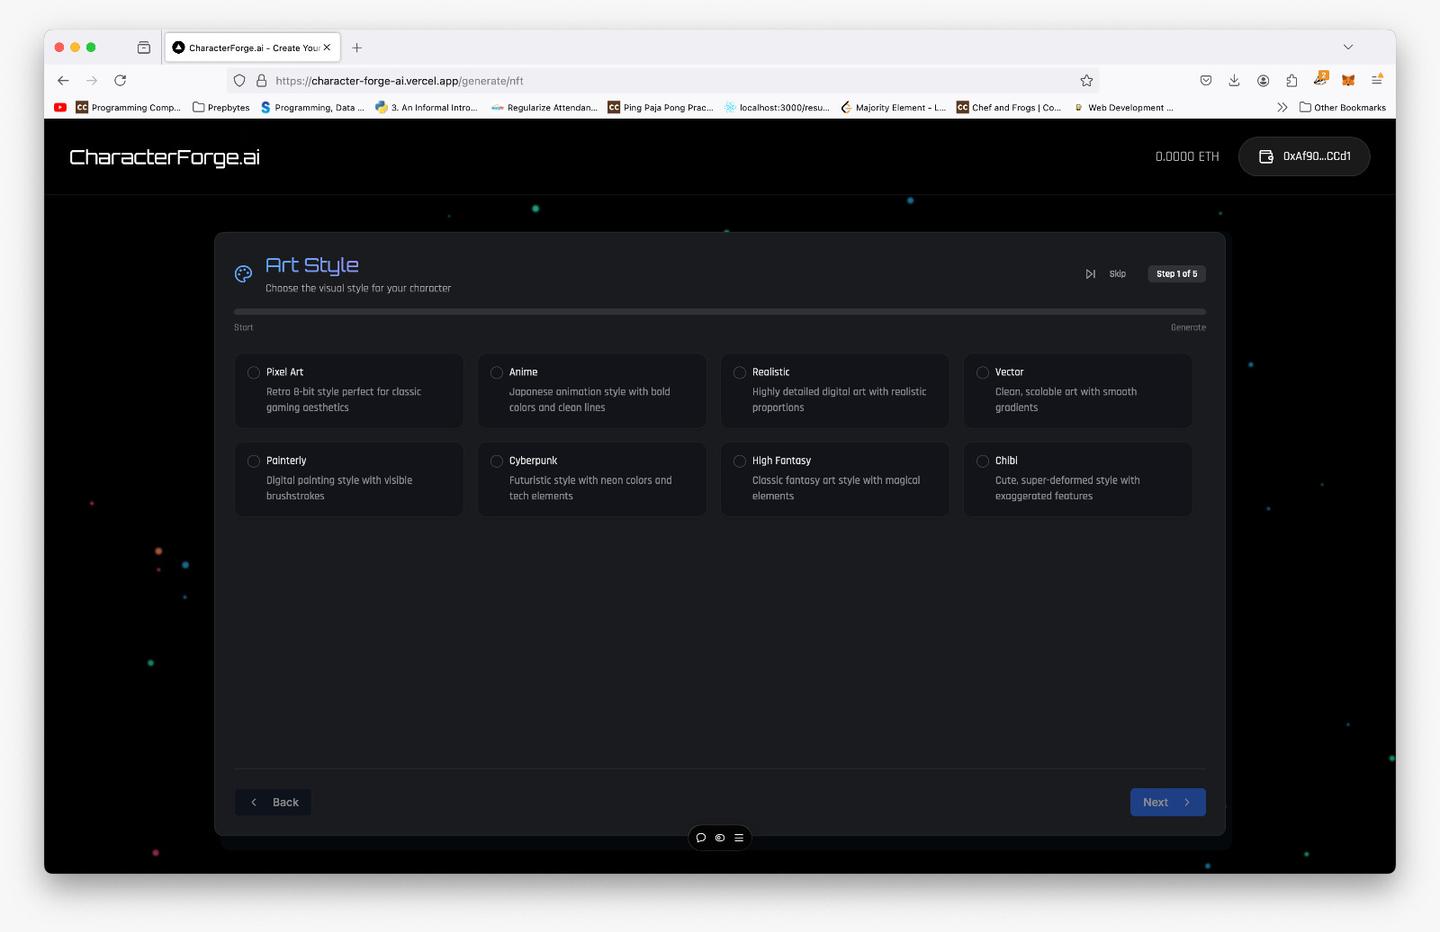This screenshot has width=1440, height=932.
Task: Bookmark this page with the star icon
Action: coord(1086,81)
